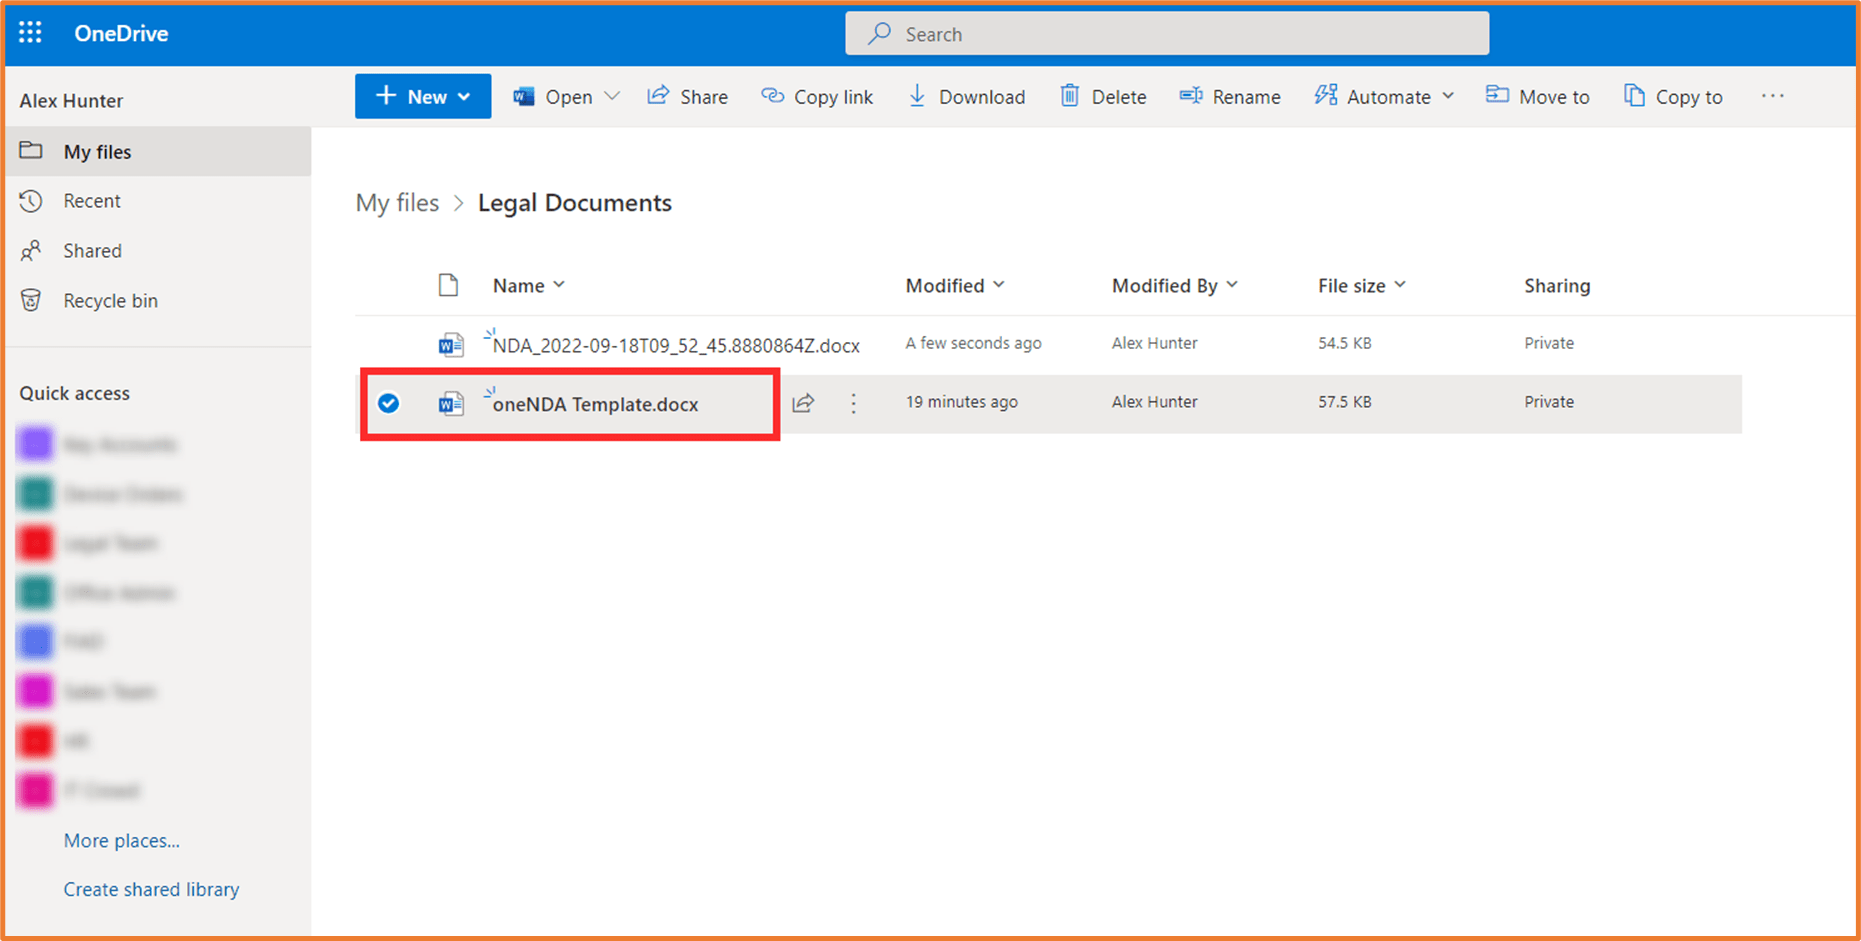Click Create shared library
The image size is (1861, 941).
(151, 888)
